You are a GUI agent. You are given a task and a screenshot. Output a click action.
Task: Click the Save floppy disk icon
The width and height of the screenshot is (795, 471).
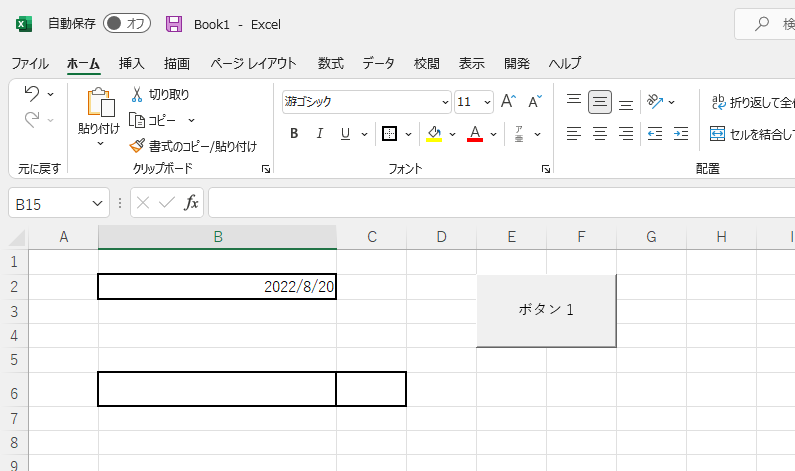[174, 24]
